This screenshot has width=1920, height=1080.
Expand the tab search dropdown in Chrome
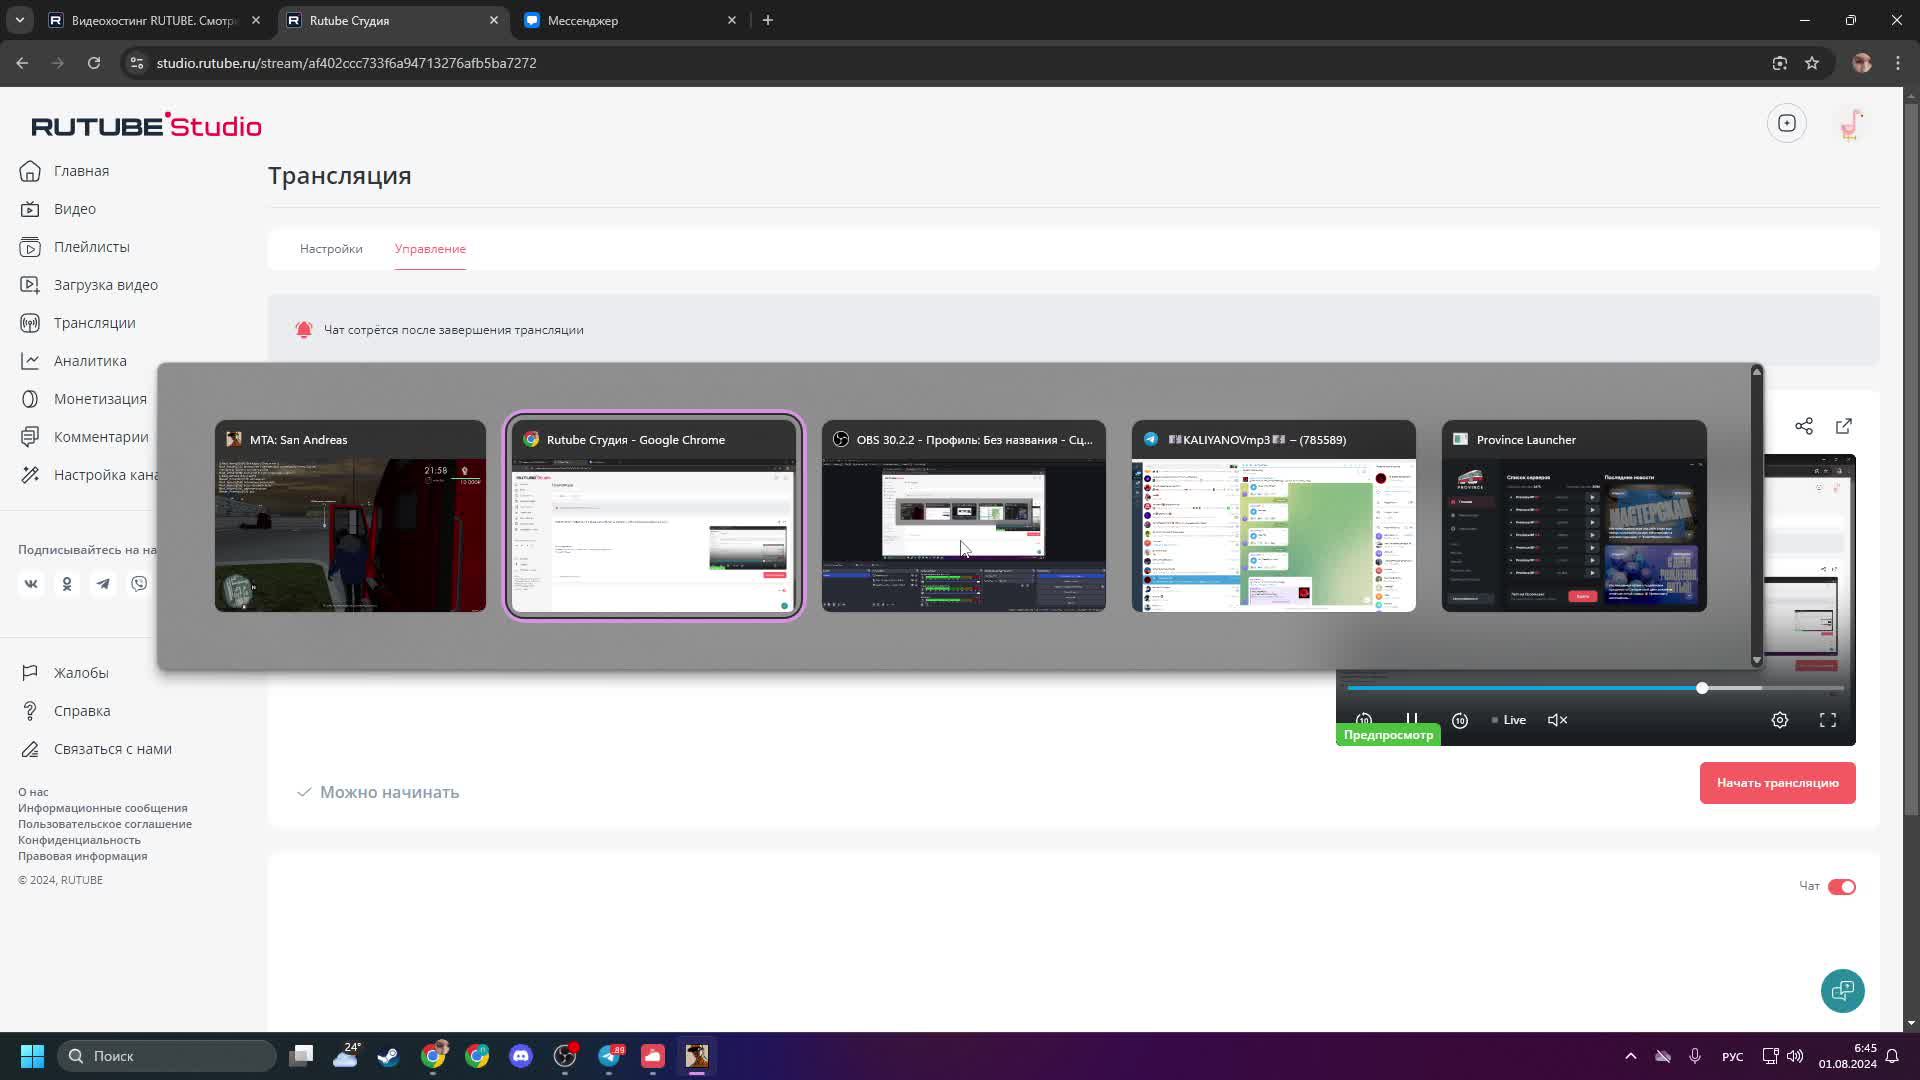(19, 20)
